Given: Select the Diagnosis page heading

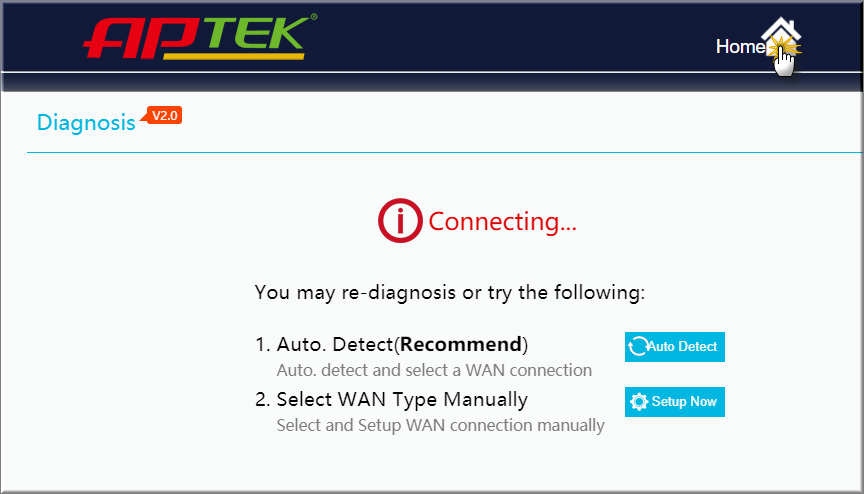Looking at the screenshot, I should 86,122.
